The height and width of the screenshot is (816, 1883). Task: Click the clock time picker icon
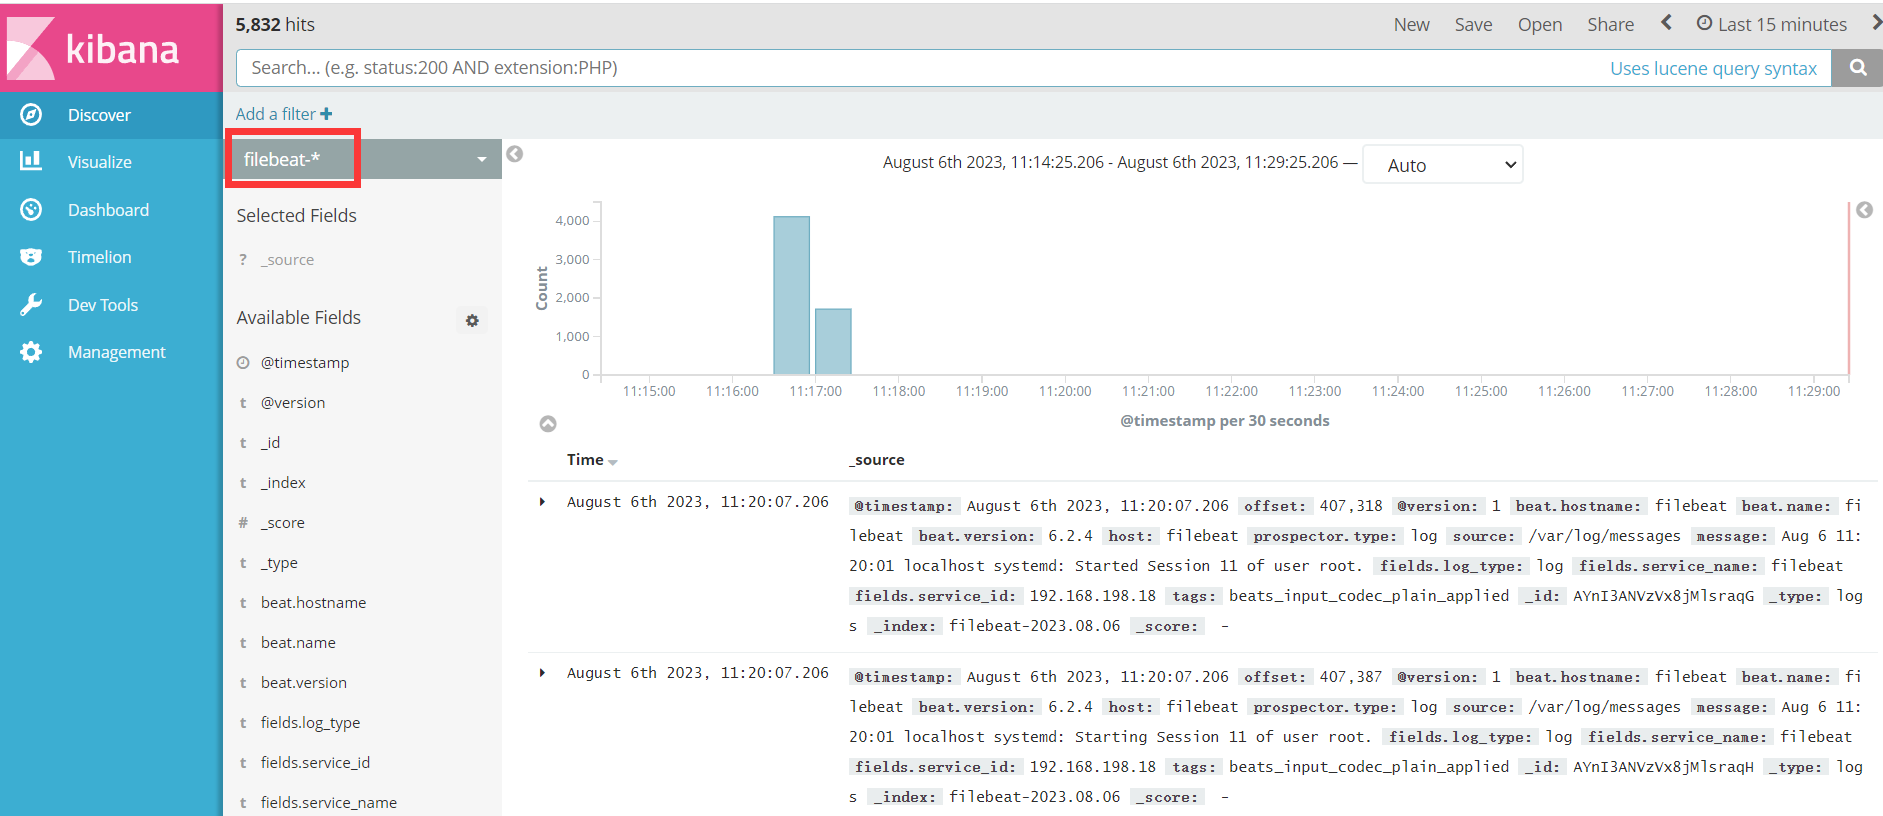click(x=1704, y=23)
